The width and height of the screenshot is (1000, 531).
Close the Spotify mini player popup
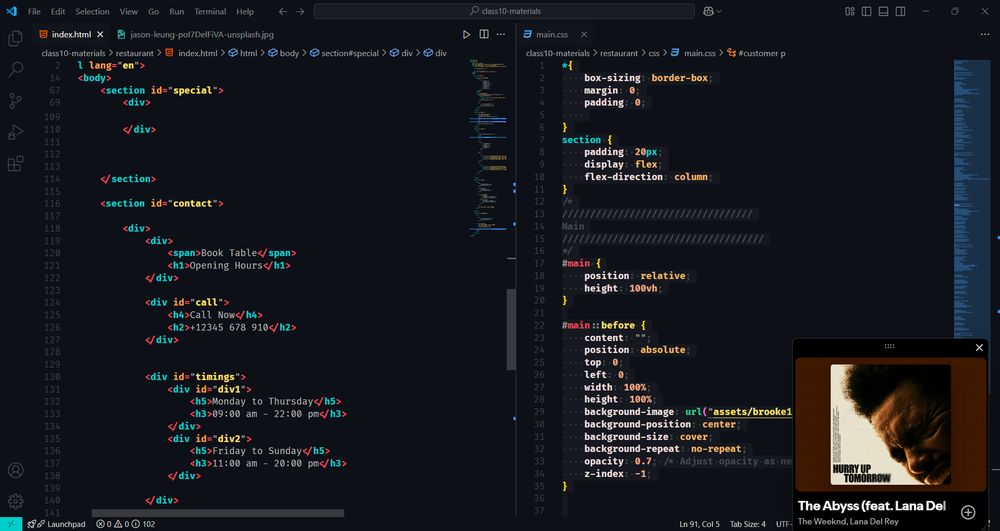(x=979, y=347)
